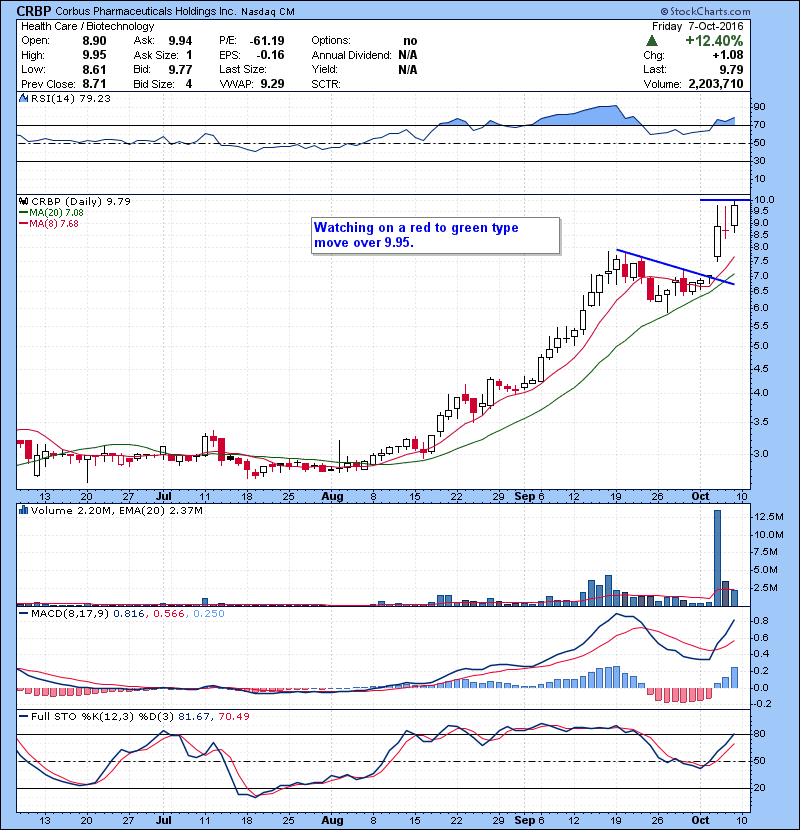Click the Volume 2.20M, EMA(20) 2.37M label
The width and height of the screenshot is (800, 830).
(x=116, y=510)
